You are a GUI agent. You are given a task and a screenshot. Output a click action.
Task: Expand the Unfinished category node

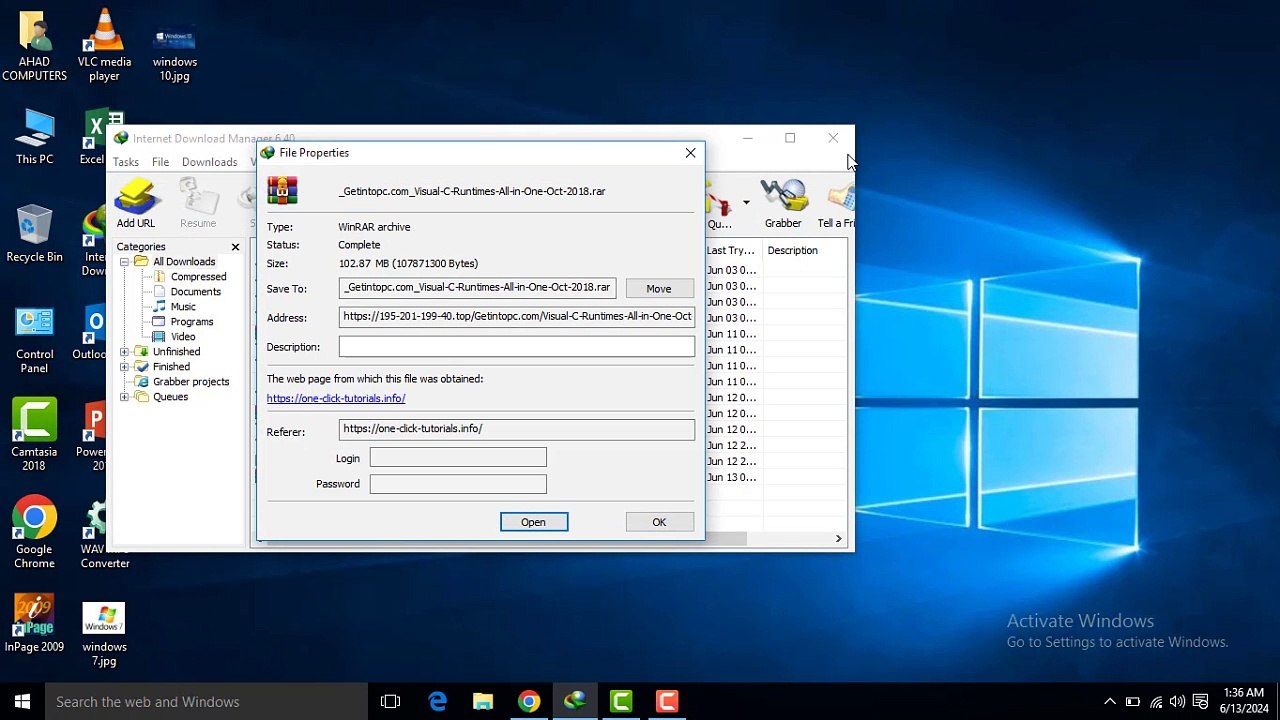(x=124, y=352)
